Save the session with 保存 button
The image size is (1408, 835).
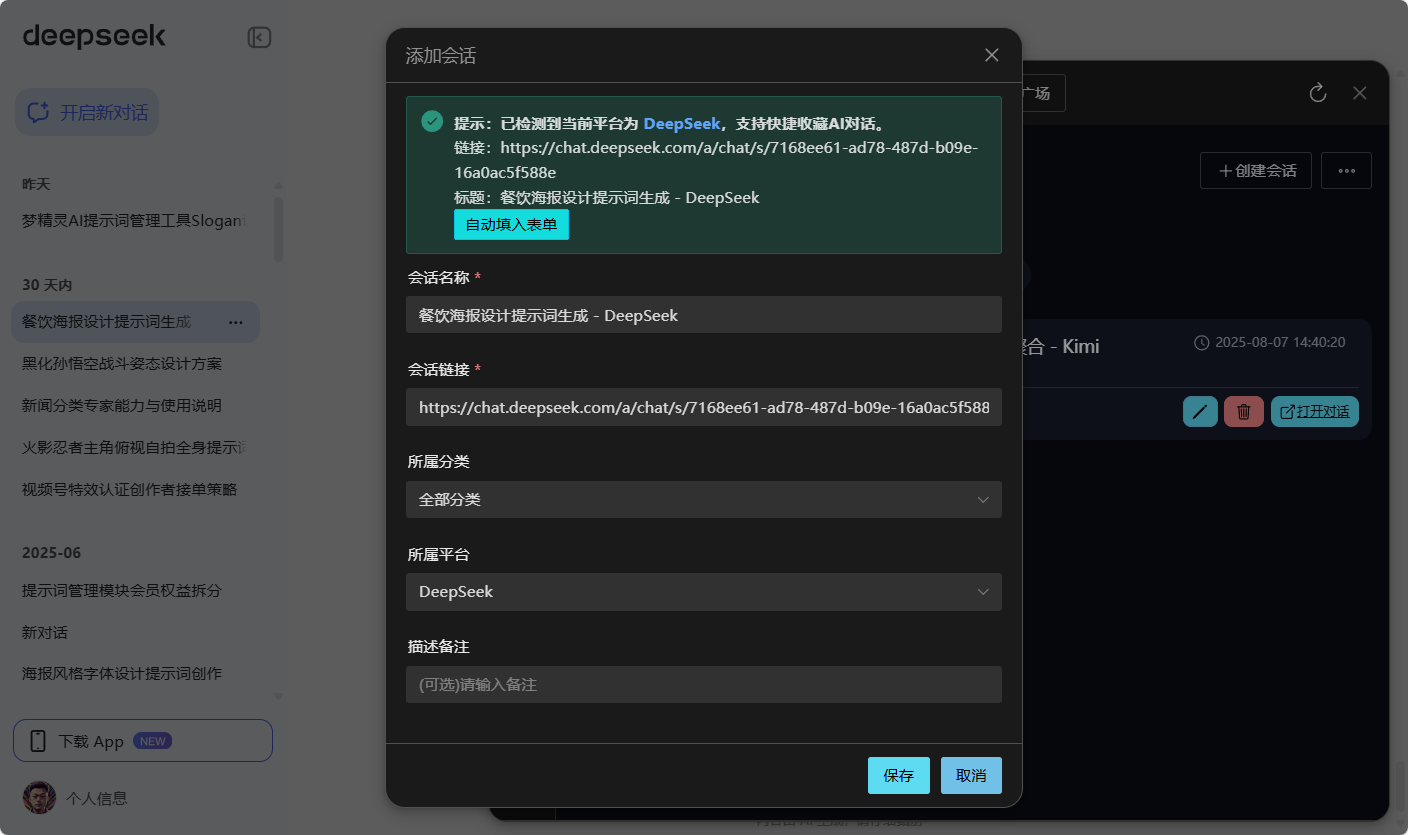point(899,776)
